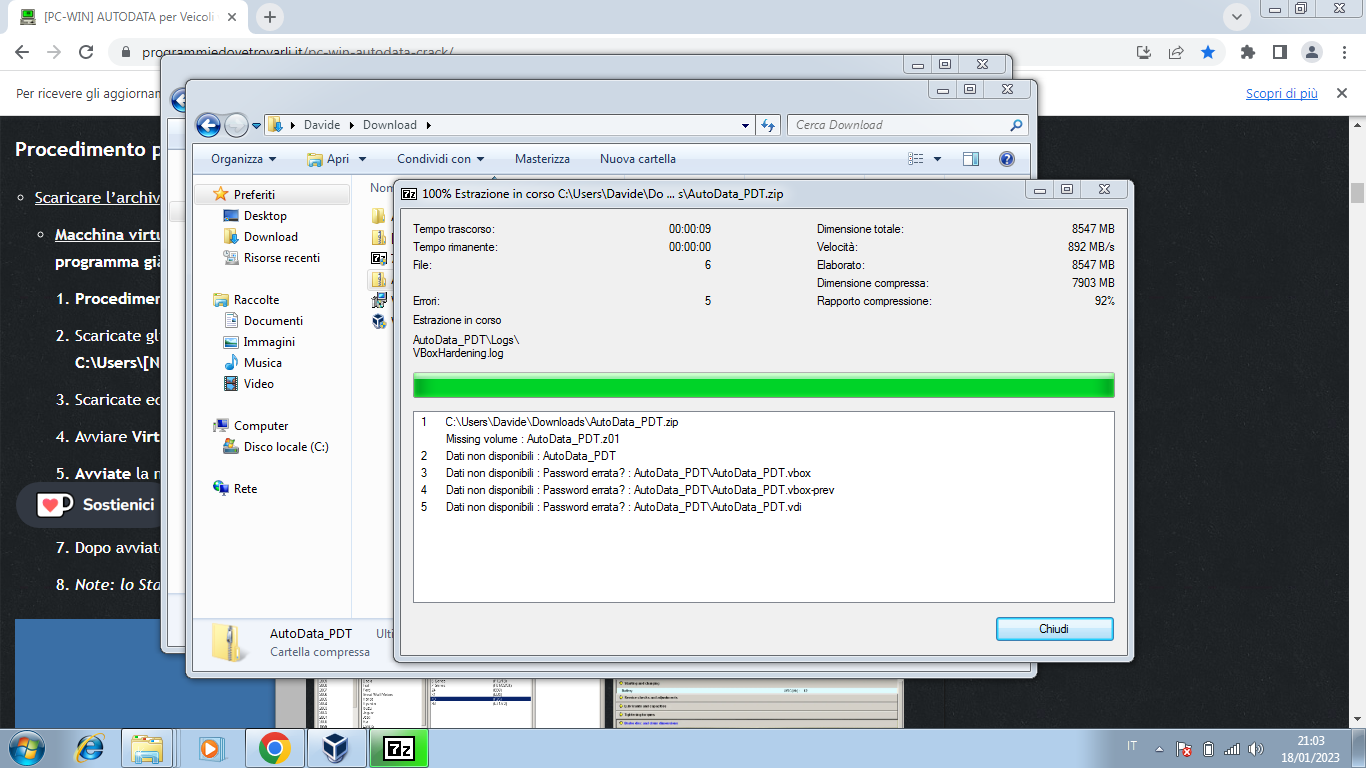Open Documenti library in navigation pane
Screen dimensions: 1366x768
click(x=273, y=321)
